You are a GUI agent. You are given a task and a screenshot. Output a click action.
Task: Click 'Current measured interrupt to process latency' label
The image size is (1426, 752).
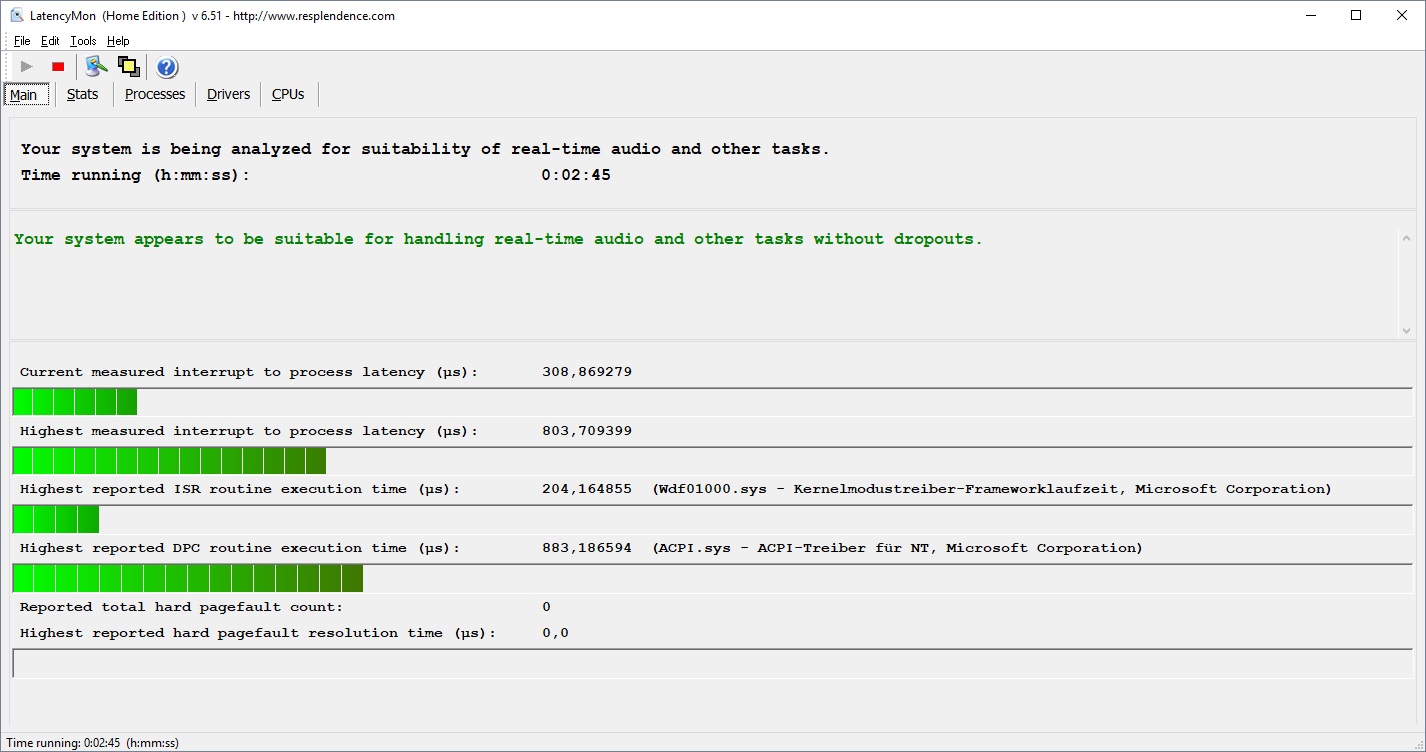(x=249, y=372)
